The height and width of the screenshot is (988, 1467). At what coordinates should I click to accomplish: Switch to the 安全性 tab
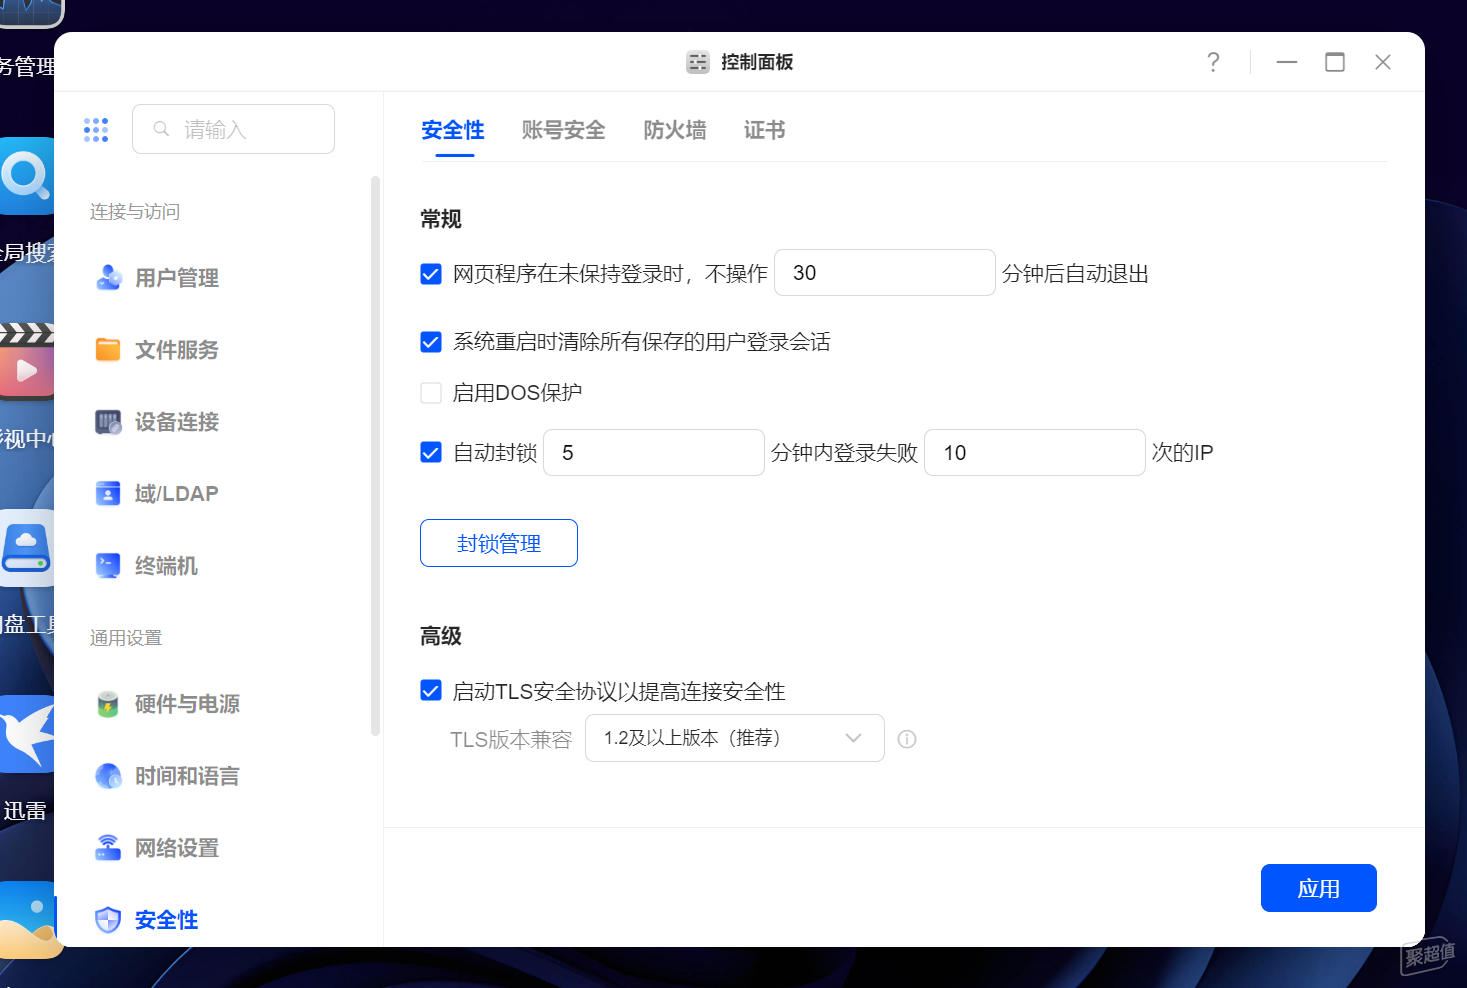(x=453, y=130)
